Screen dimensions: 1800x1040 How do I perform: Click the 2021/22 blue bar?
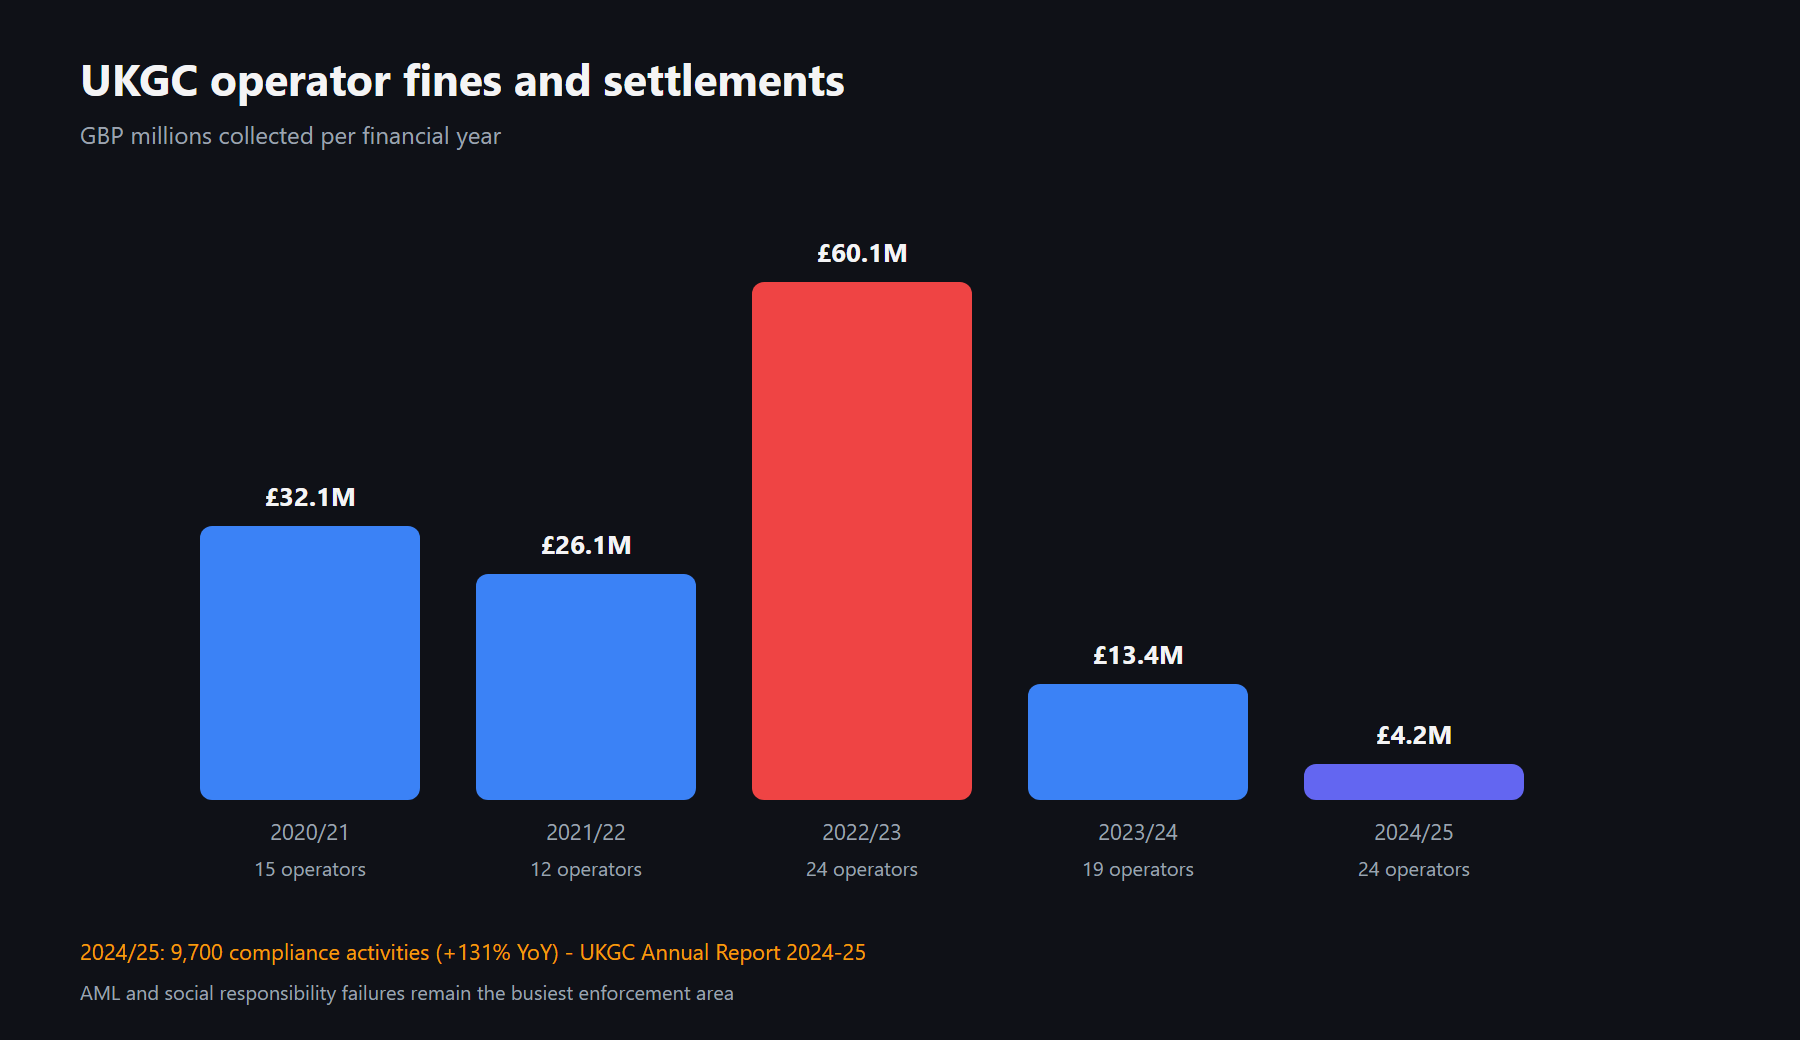[586, 687]
